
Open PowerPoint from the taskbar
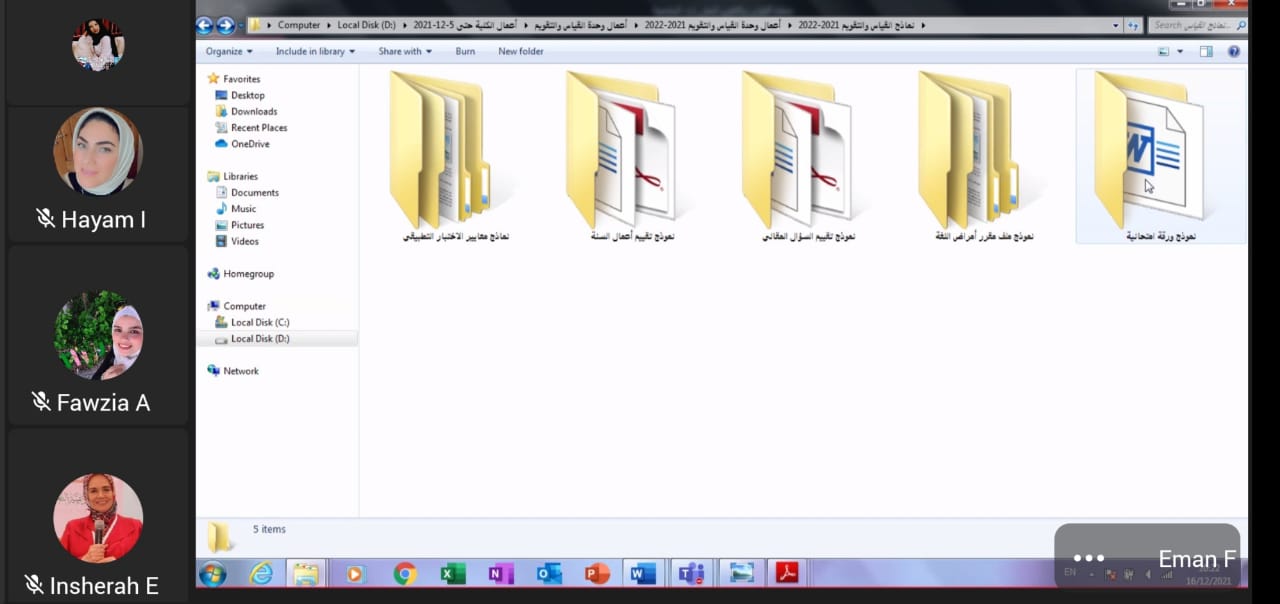(597, 573)
